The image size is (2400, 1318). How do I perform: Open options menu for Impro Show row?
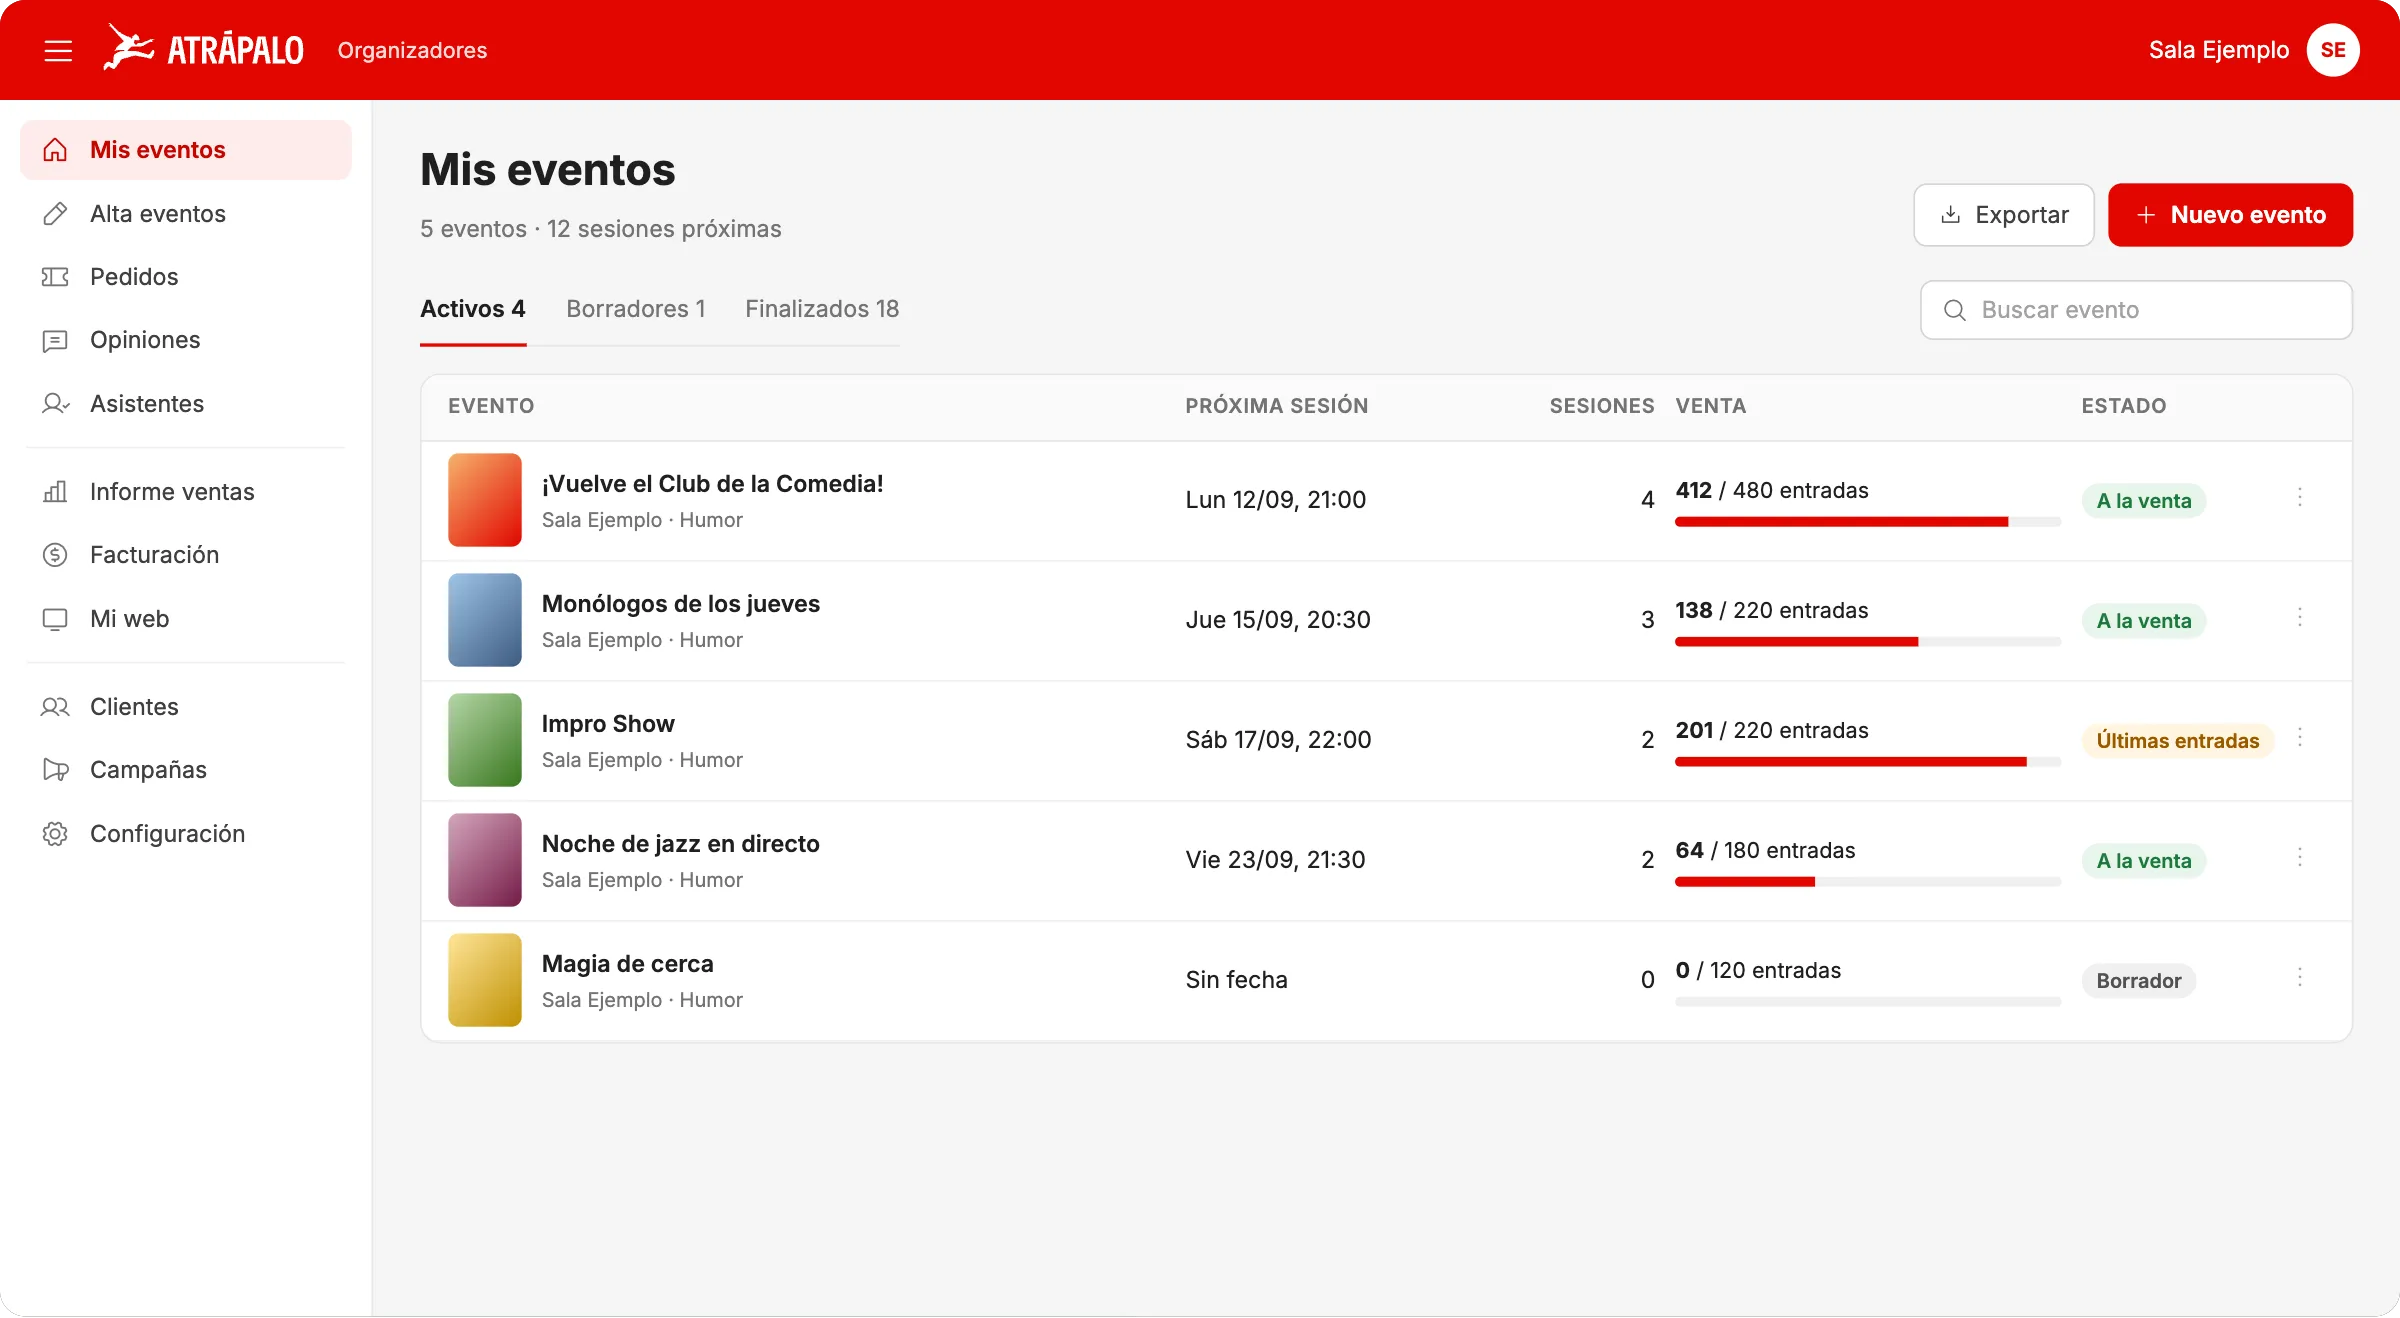(x=2300, y=737)
